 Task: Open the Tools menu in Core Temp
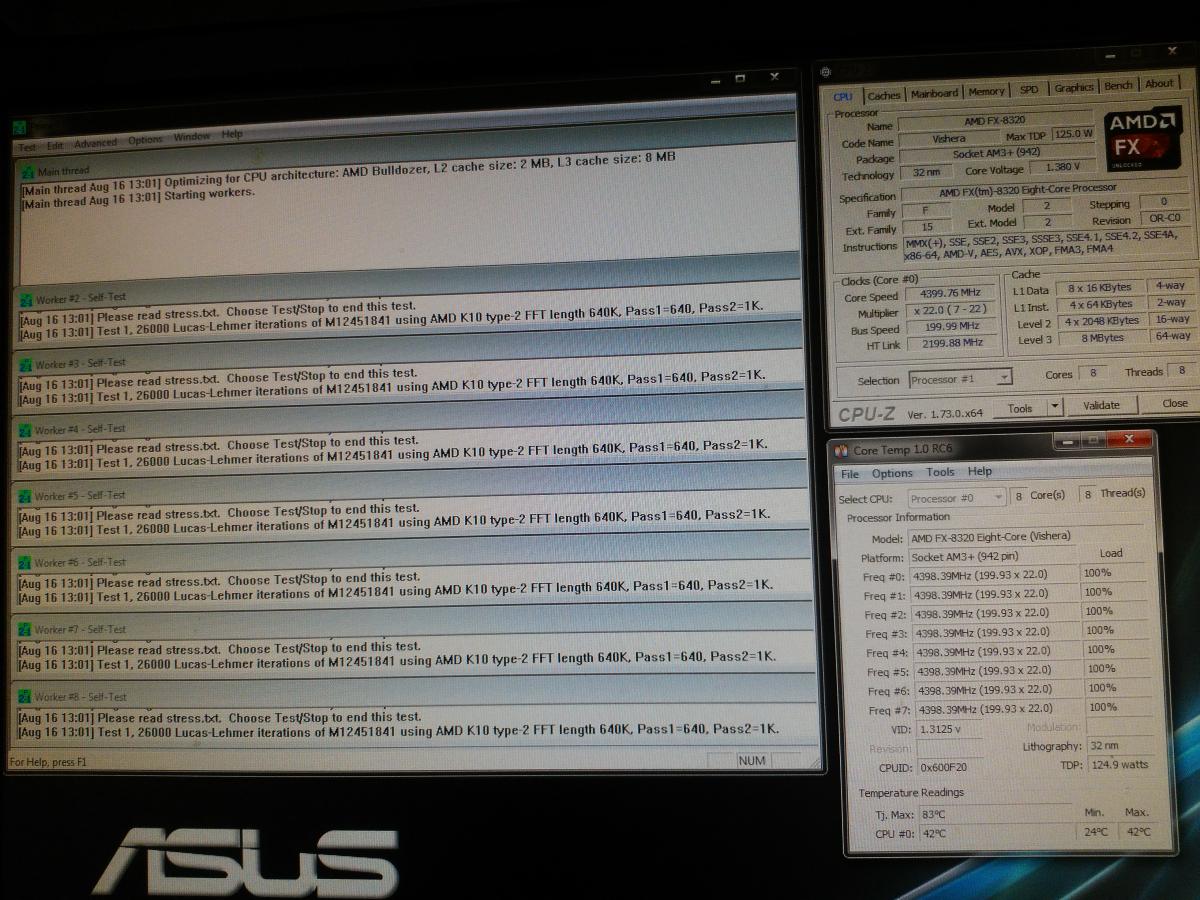tap(940, 472)
